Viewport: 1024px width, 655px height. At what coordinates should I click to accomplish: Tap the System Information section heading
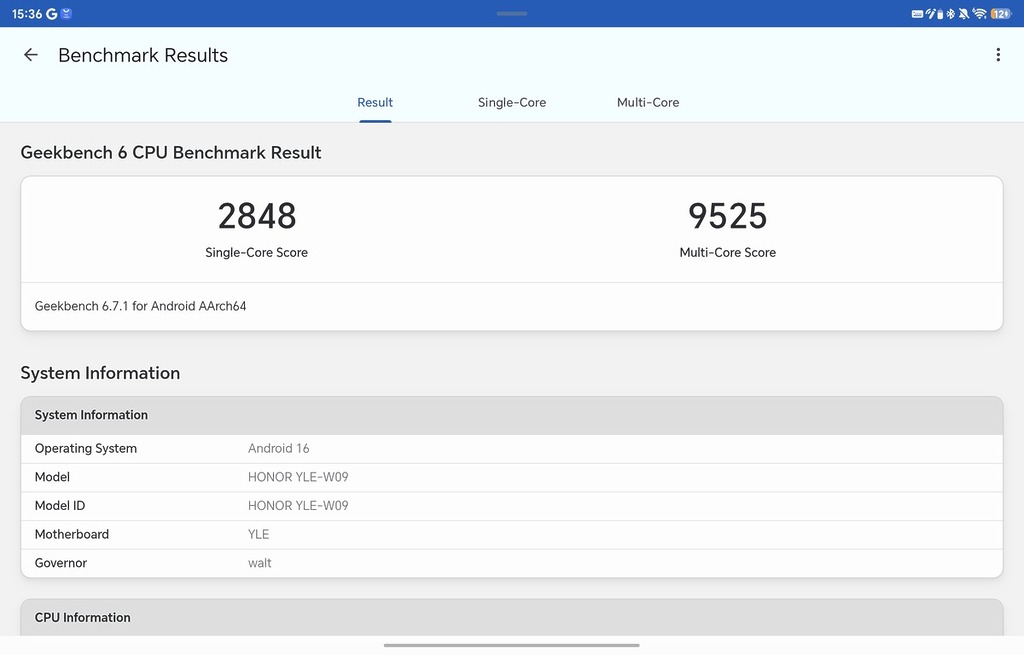tap(100, 373)
